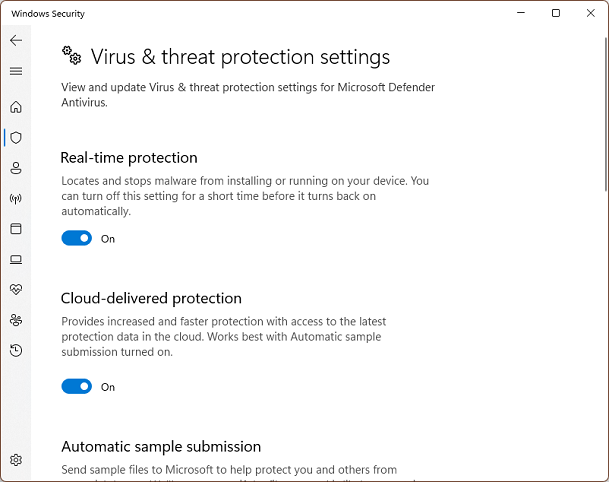Image resolution: width=609 pixels, height=482 pixels.
Task: Minimize the Windows Security window
Action: 520,13
